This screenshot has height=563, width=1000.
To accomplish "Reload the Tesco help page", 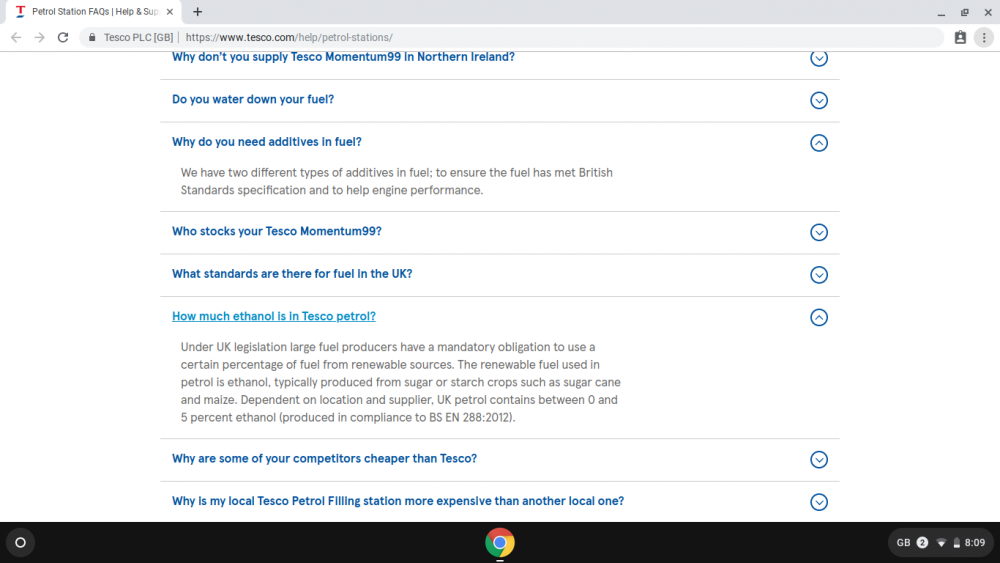I will 62,38.
